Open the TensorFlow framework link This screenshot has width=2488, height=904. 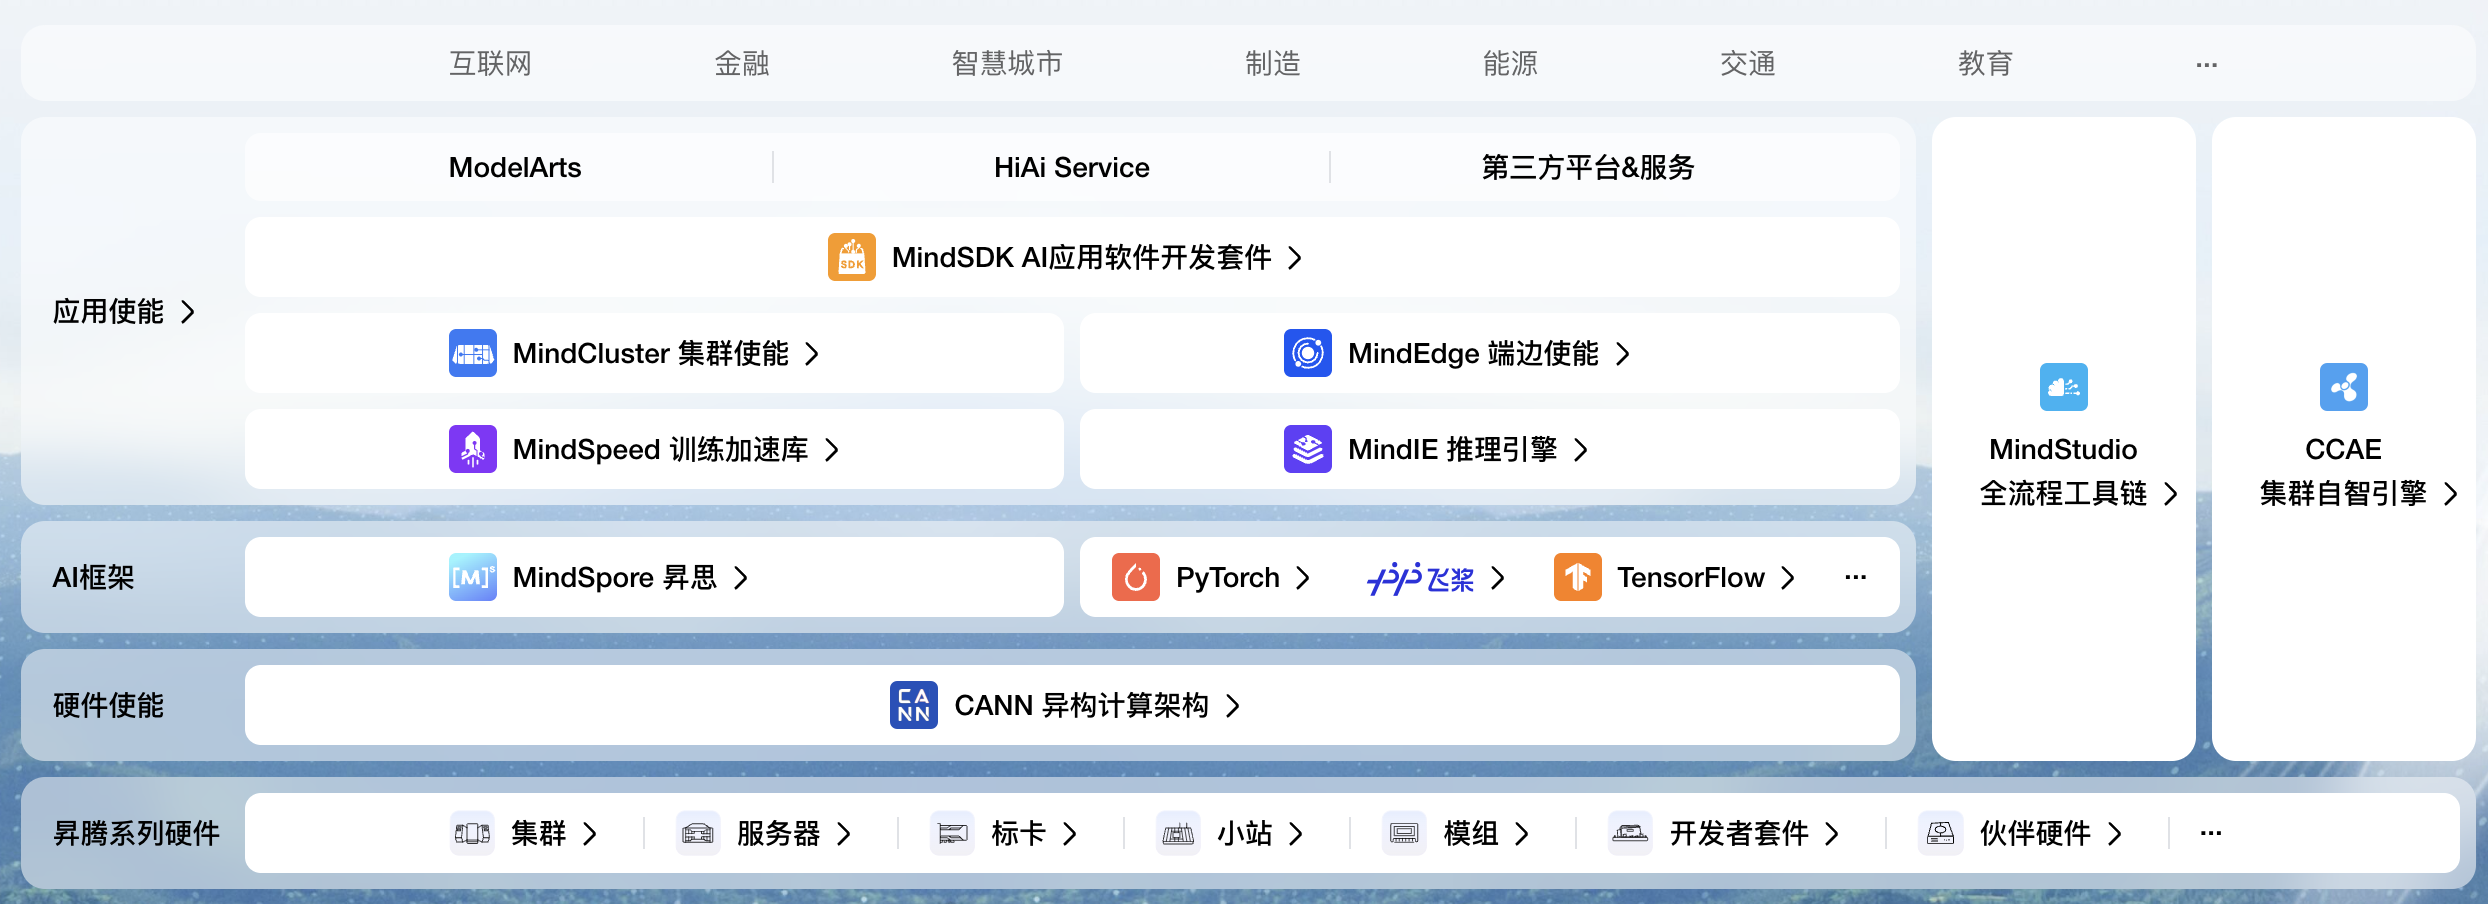pos(1691,578)
